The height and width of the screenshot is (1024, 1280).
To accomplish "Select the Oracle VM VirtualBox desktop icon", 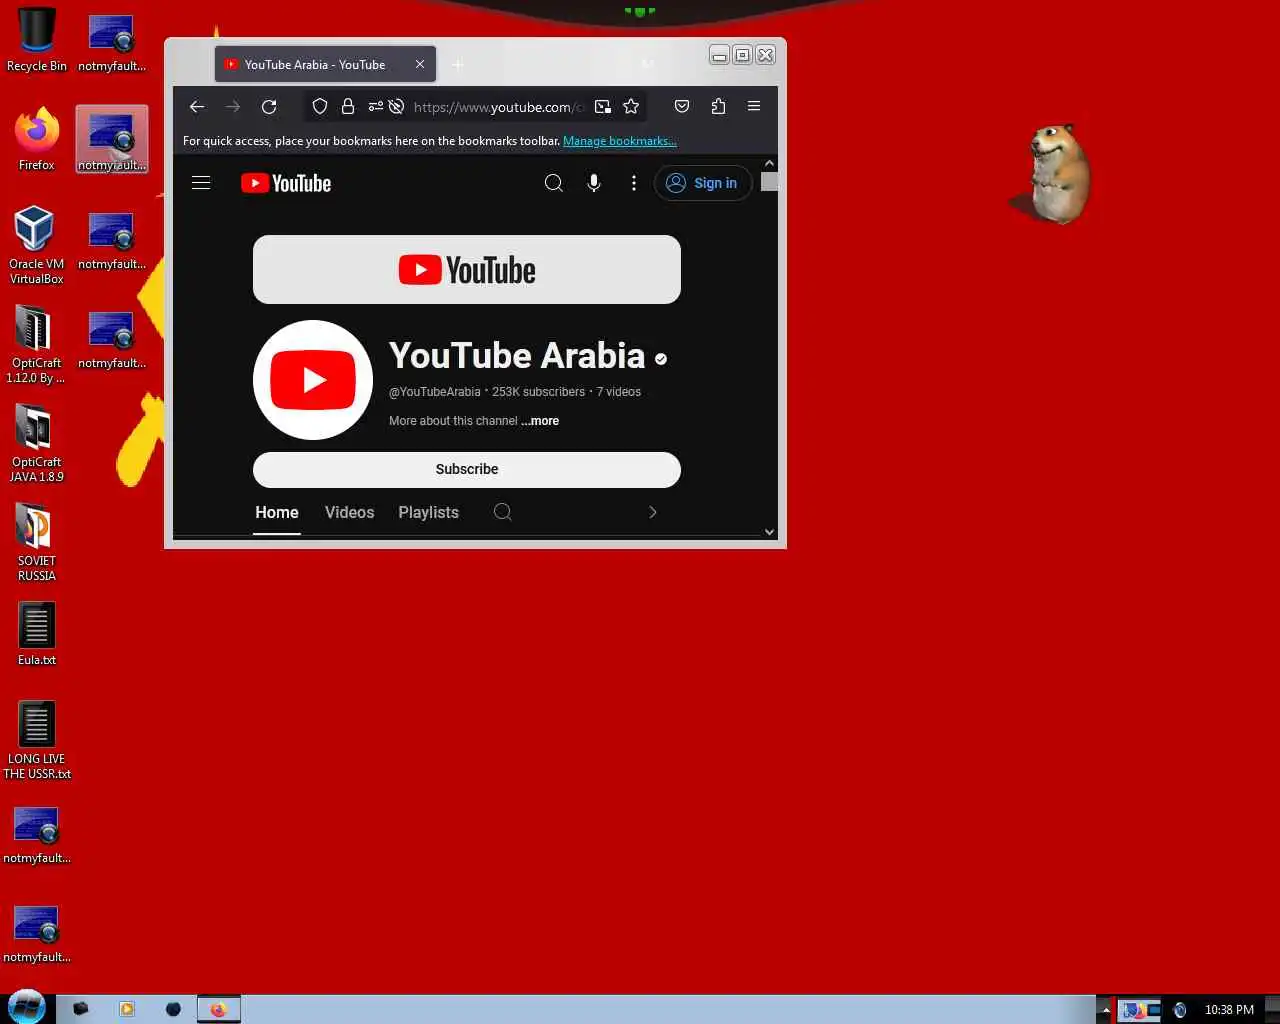I will point(37,245).
